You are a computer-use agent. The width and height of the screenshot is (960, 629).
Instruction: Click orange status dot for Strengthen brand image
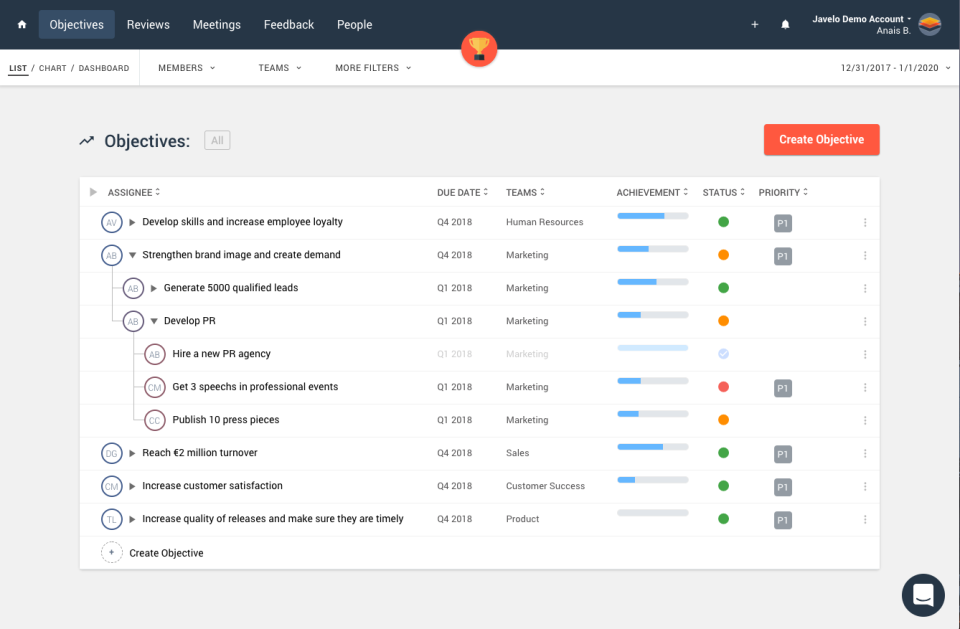723,255
